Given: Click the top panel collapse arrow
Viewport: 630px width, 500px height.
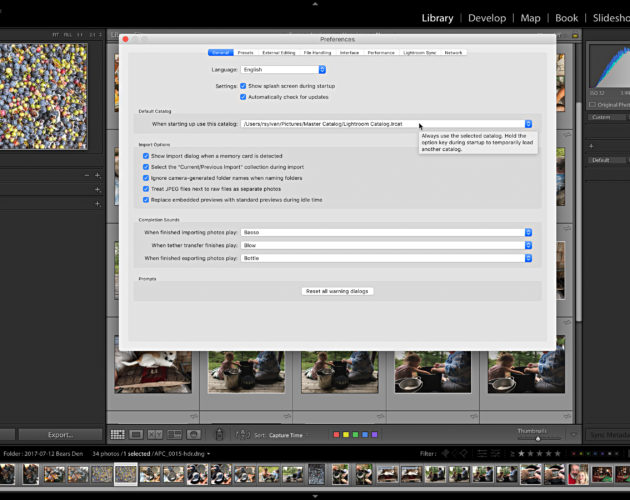Looking at the screenshot, I should 315,4.
